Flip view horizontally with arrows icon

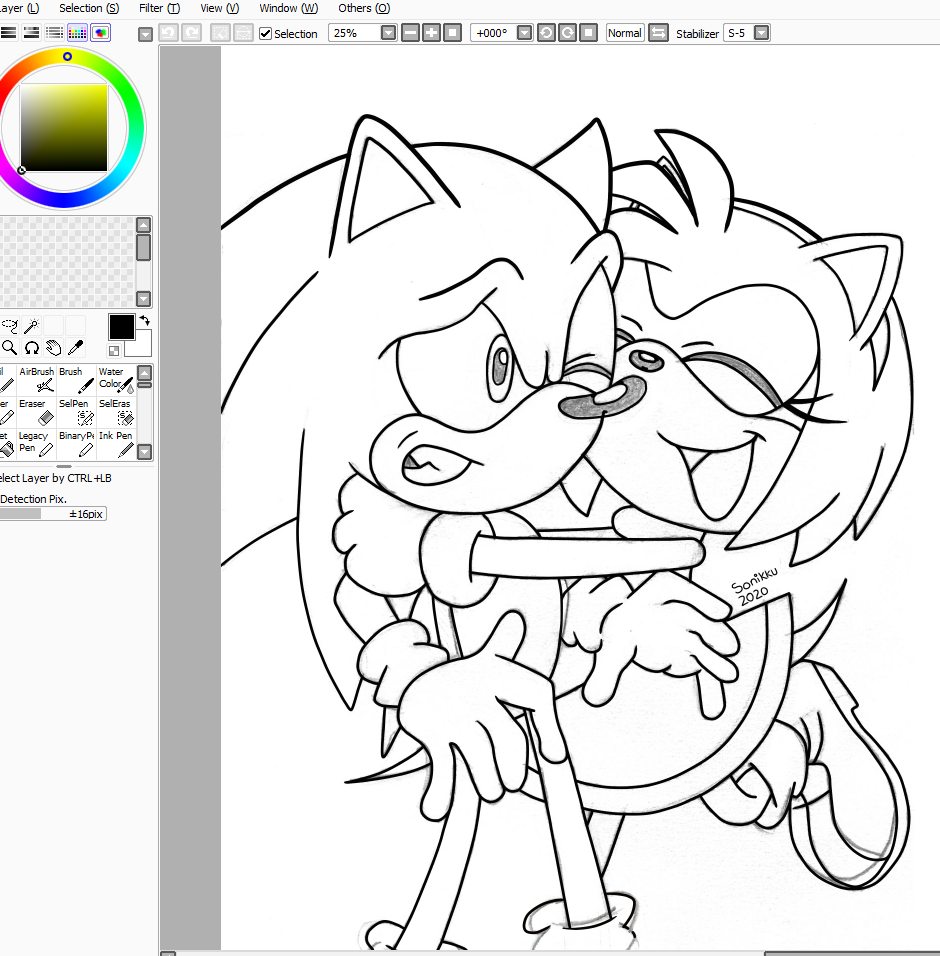pyautogui.click(x=658, y=33)
